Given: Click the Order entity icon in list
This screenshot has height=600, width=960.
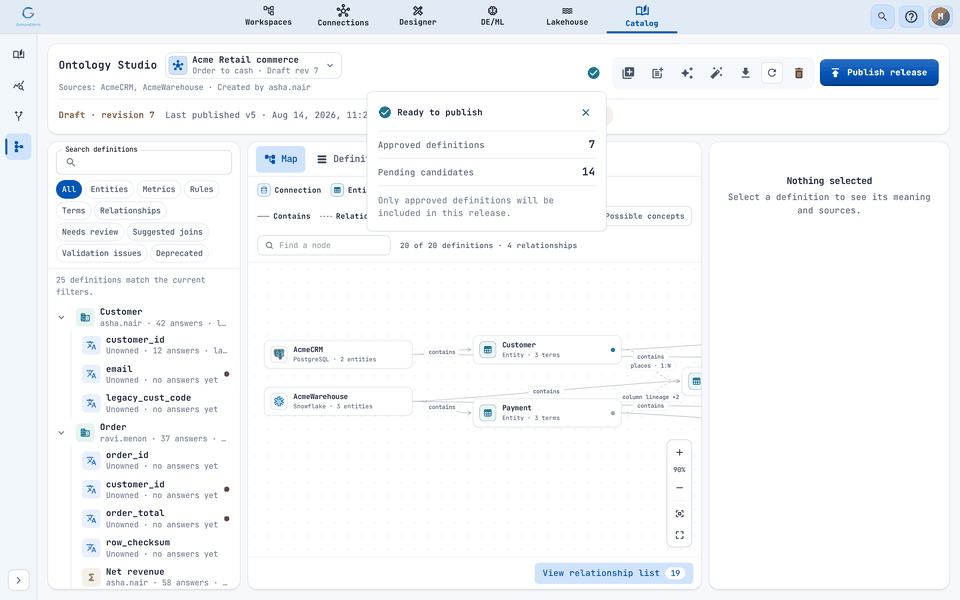Looking at the screenshot, I should (x=85, y=432).
